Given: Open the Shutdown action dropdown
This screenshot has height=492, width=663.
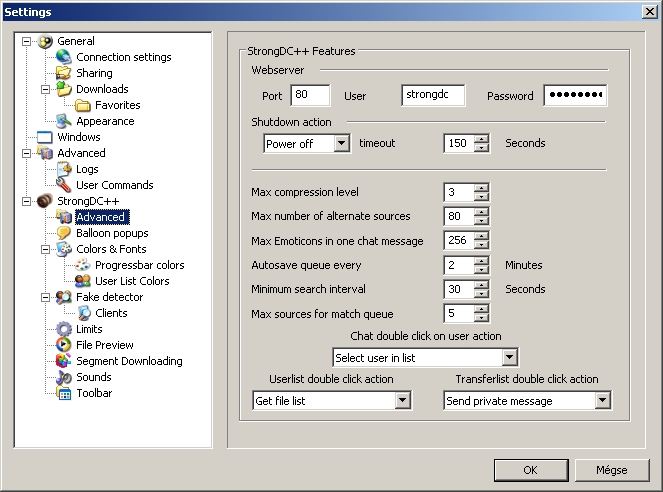Looking at the screenshot, I should pos(341,143).
